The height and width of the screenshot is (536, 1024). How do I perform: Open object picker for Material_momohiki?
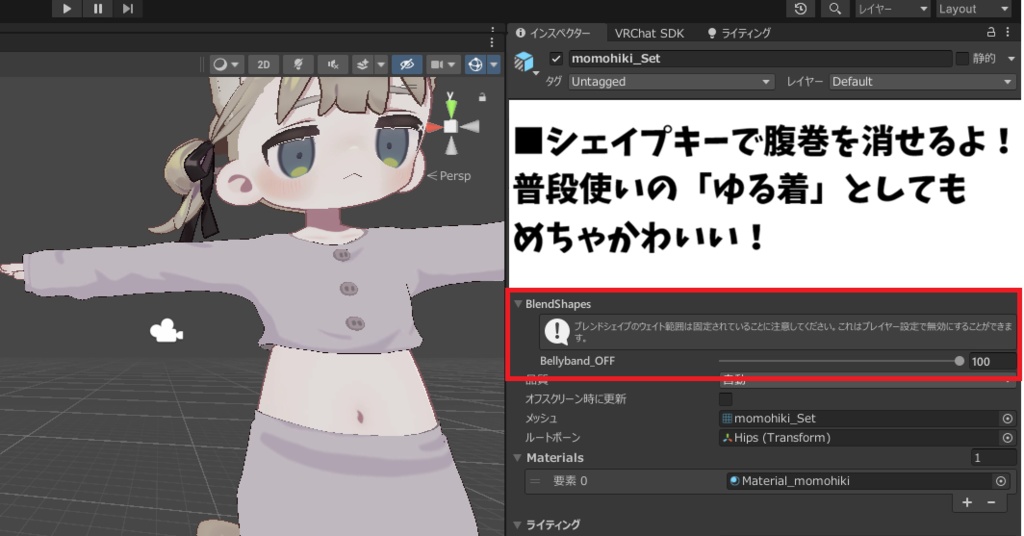pos(1000,481)
